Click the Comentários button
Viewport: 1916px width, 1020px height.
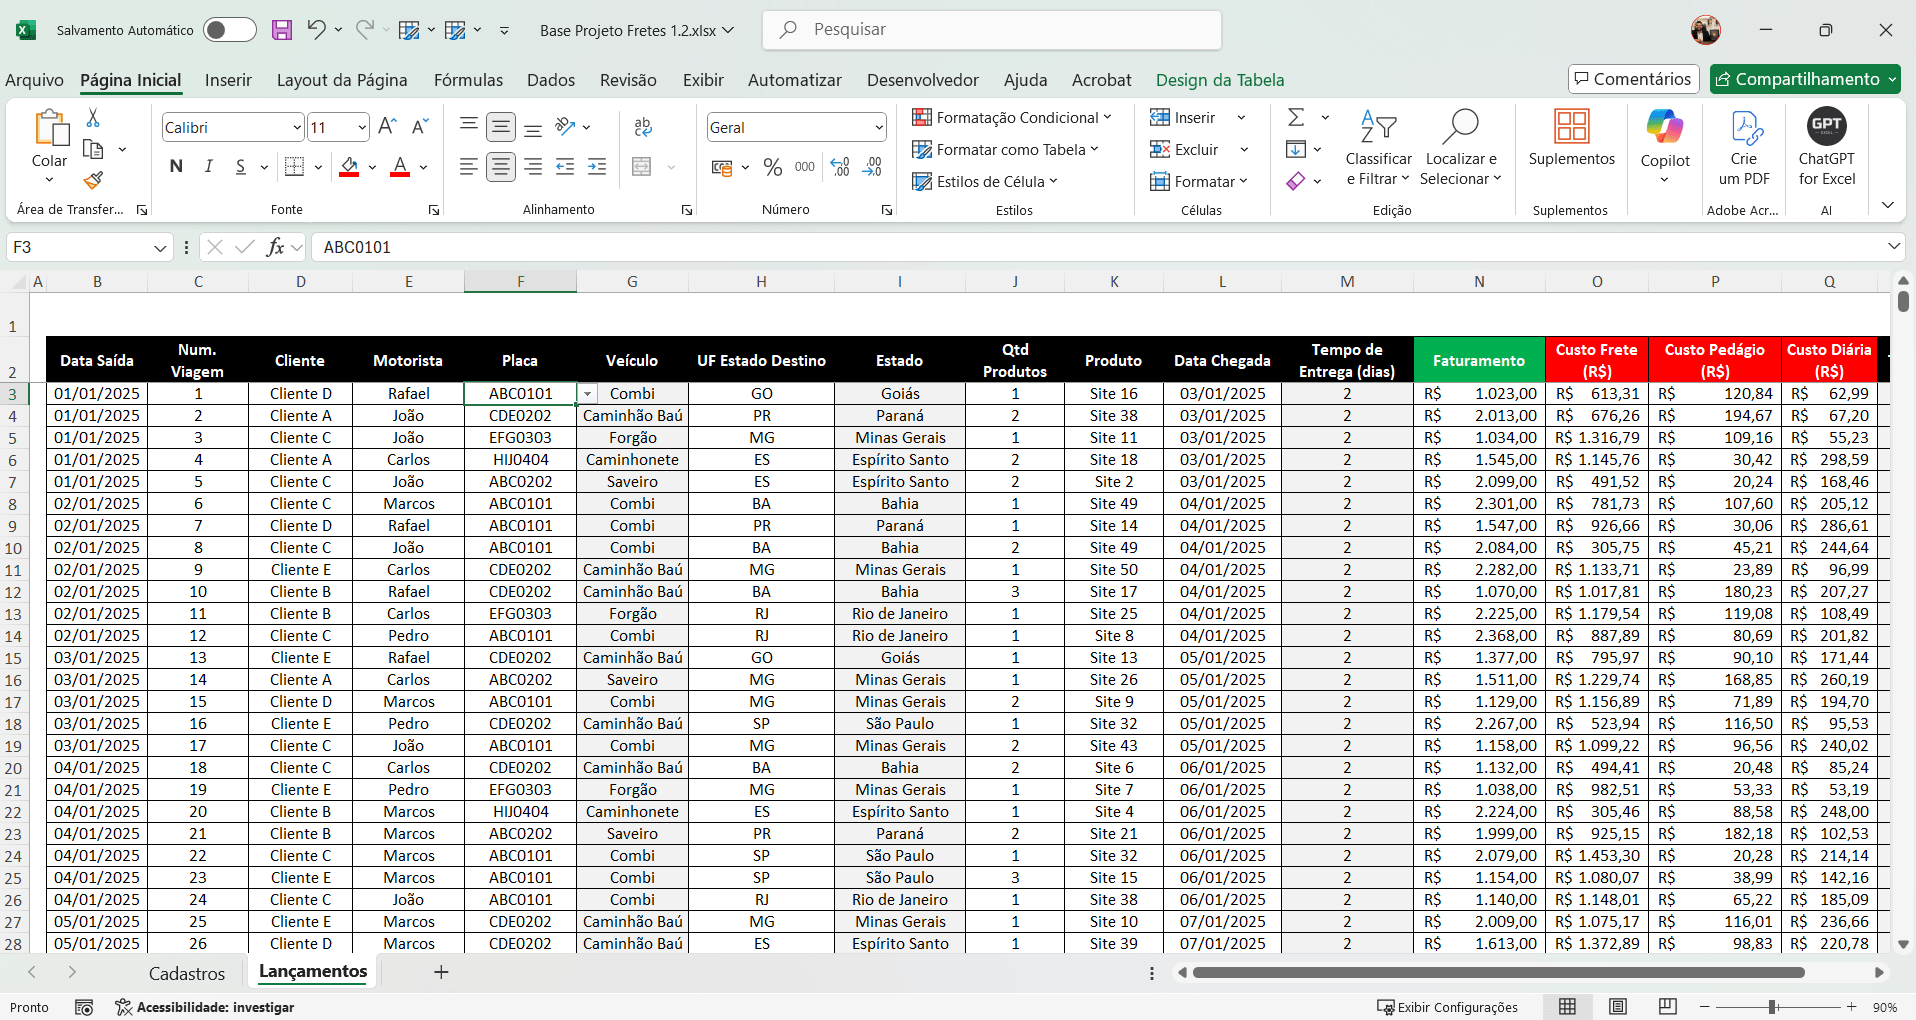[x=1632, y=79]
